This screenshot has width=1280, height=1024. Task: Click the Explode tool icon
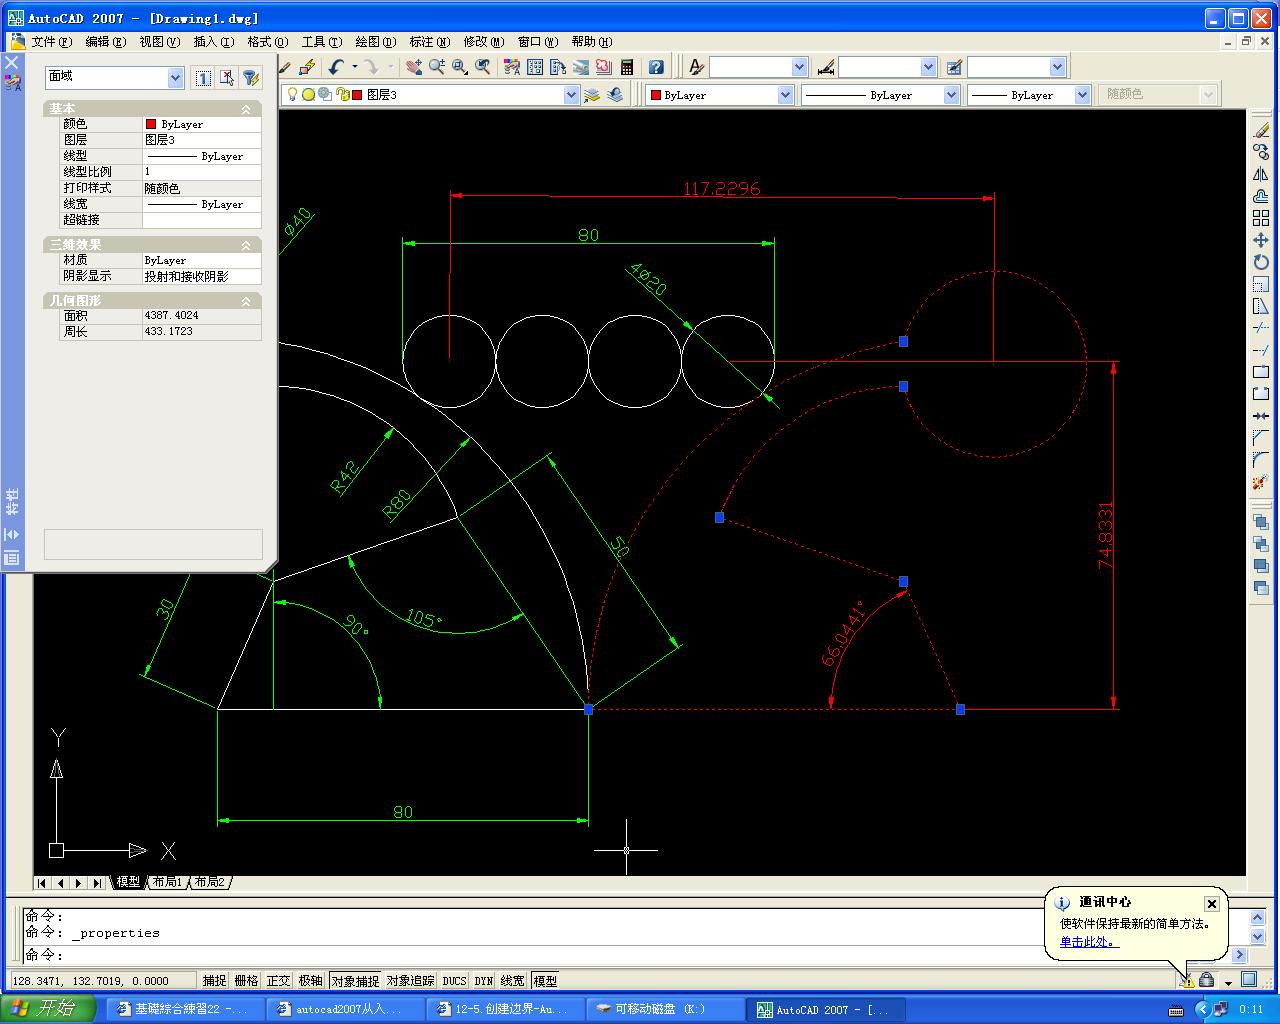pyautogui.click(x=1260, y=482)
